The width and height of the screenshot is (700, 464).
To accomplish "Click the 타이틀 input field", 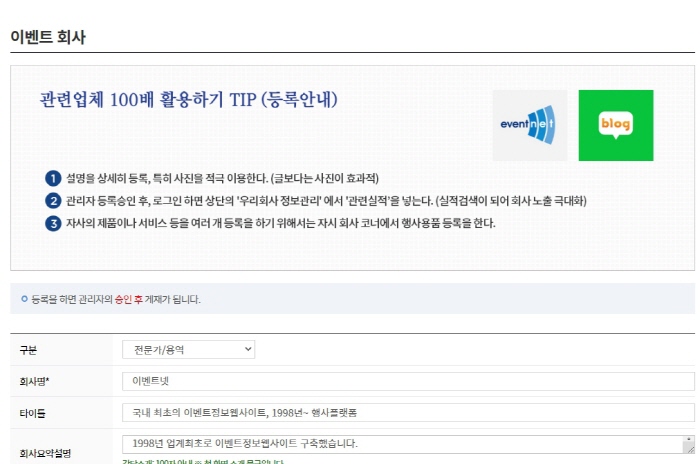I will (x=408, y=413).
